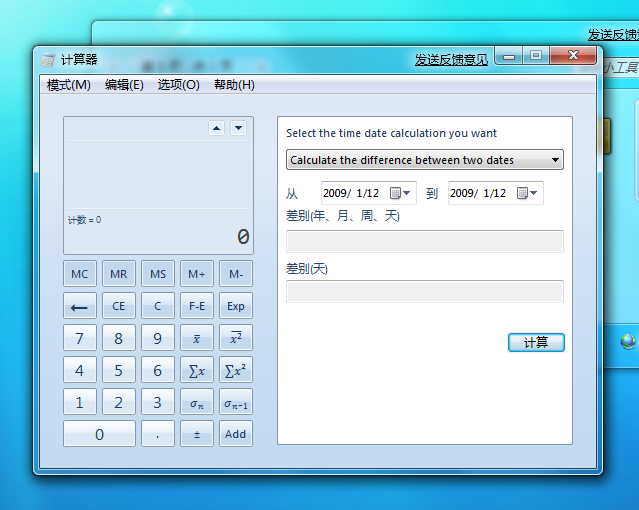Click the 差别(天) result field
The width and height of the screenshot is (639, 510).
(425, 291)
